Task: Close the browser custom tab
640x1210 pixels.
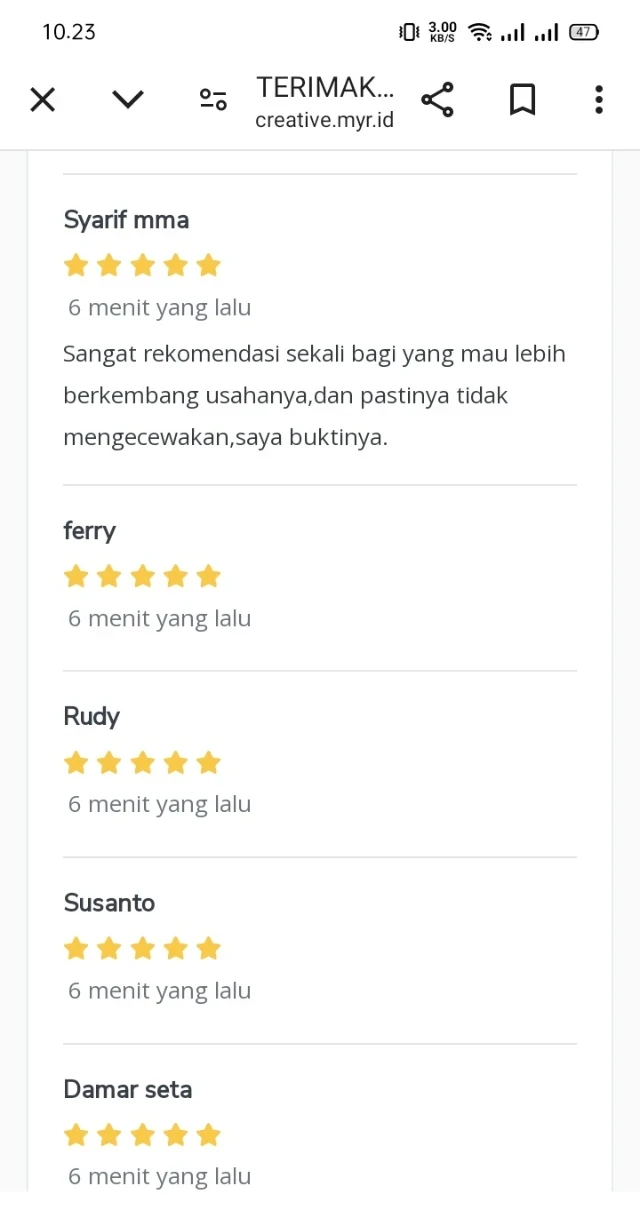Action: [42, 100]
